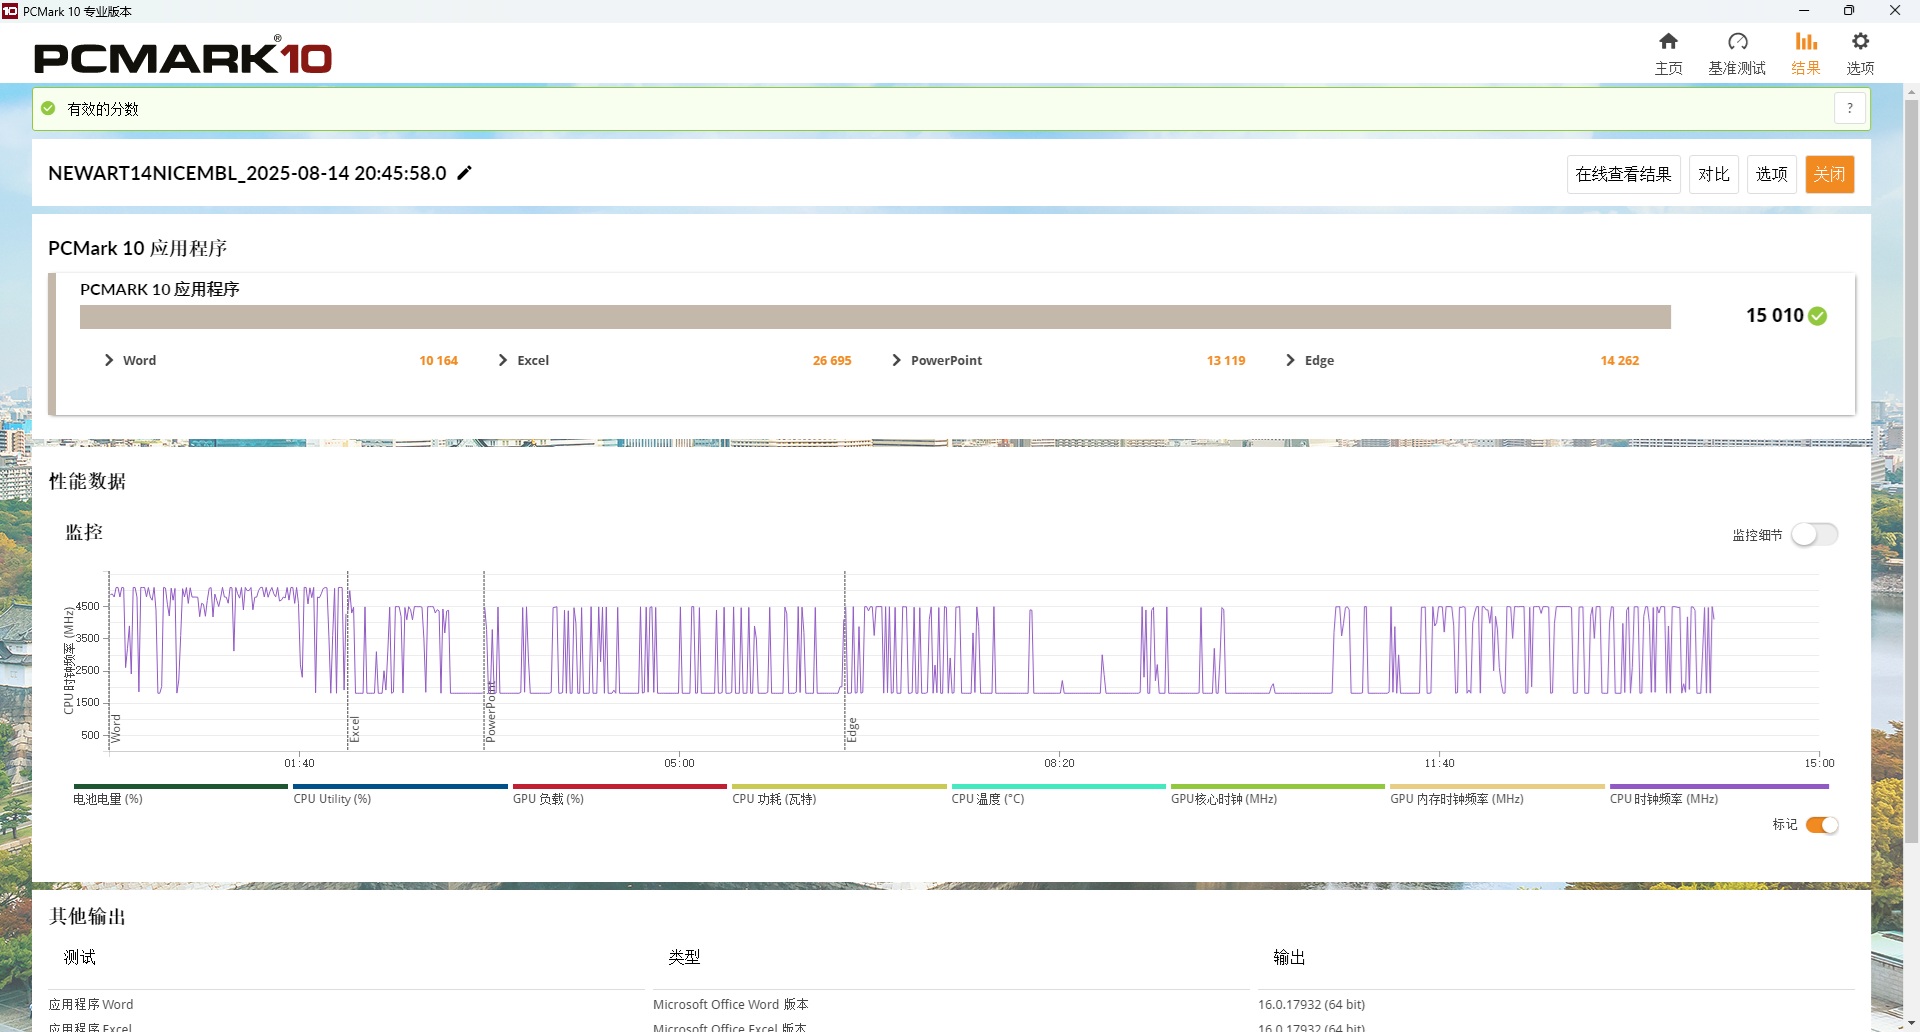
Task: Open the Results (结果) bar chart icon
Action: point(1805,42)
